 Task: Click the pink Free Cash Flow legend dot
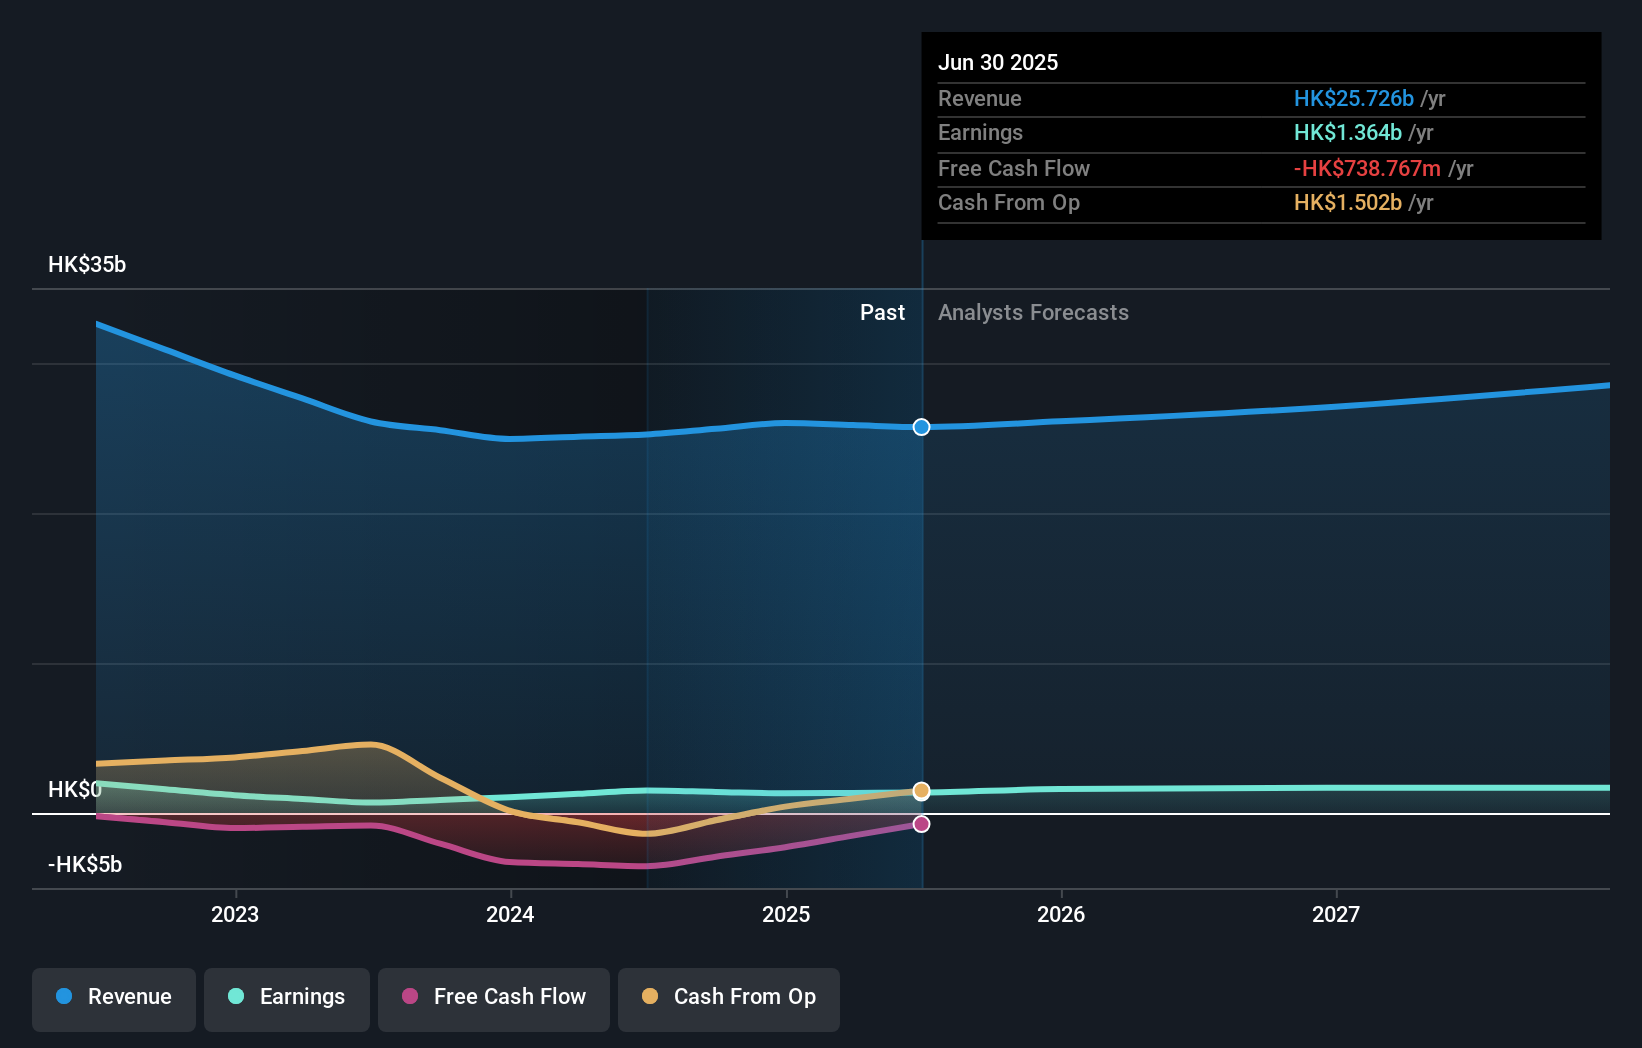(407, 997)
